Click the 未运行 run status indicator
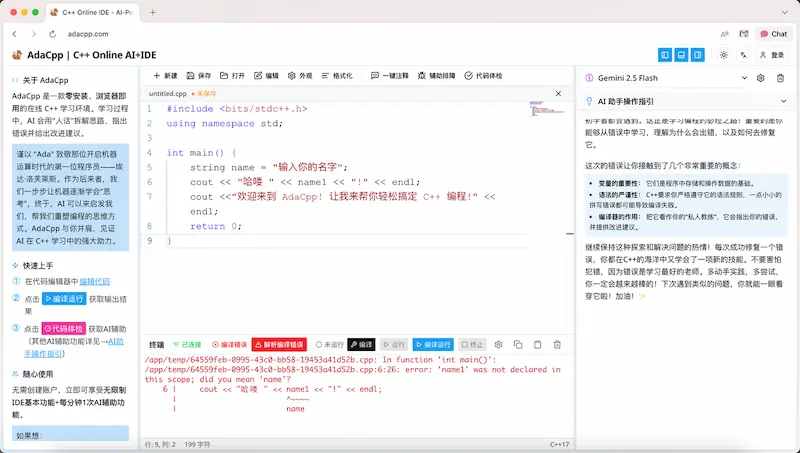Screen dimensions: 800x453 coord(330,344)
